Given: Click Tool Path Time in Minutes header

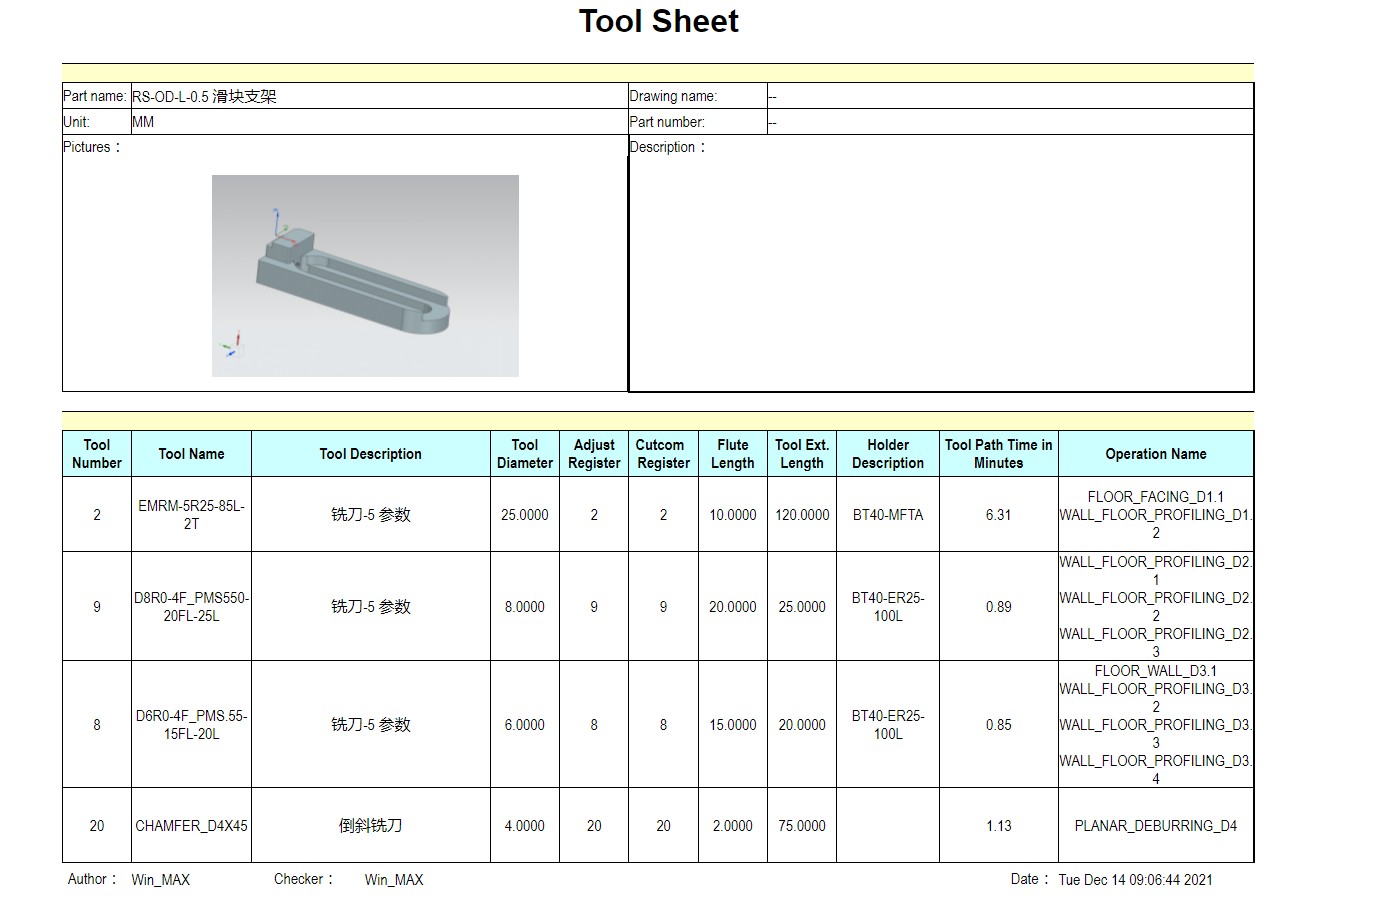Looking at the screenshot, I should tap(999, 454).
